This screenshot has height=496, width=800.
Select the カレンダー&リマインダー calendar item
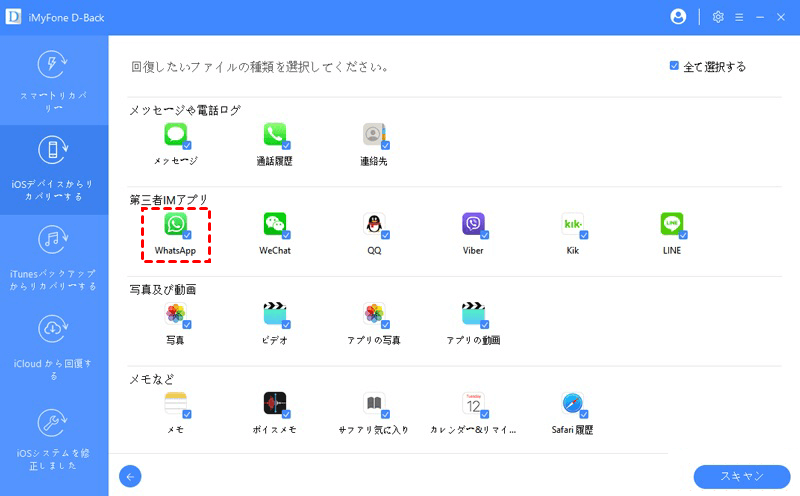pyautogui.click(x=473, y=403)
